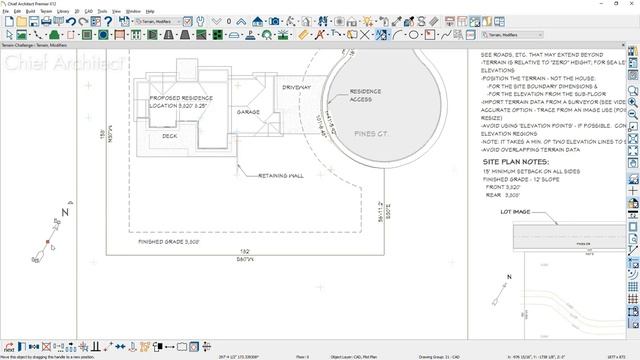
Task: Open the camera view tool
Action: 274,21
